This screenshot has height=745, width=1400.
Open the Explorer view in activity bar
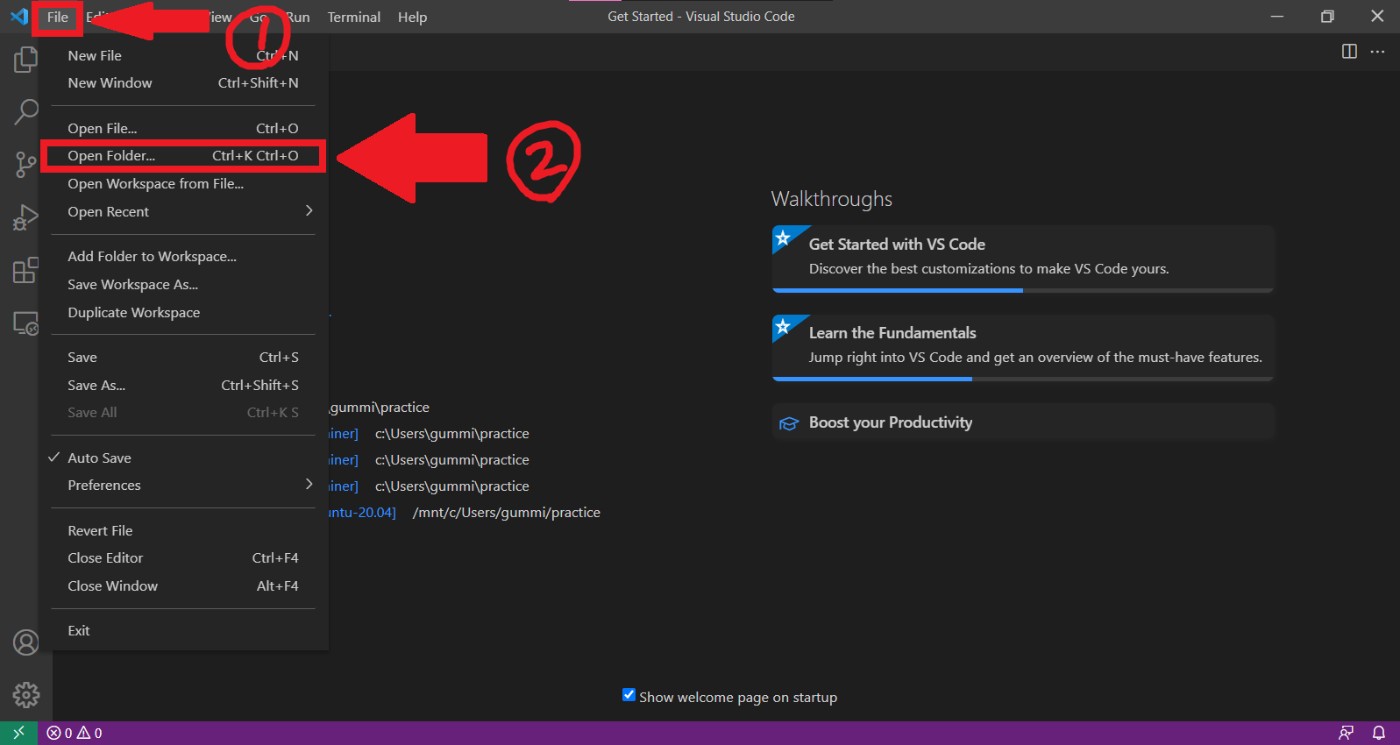click(x=26, y=60)
